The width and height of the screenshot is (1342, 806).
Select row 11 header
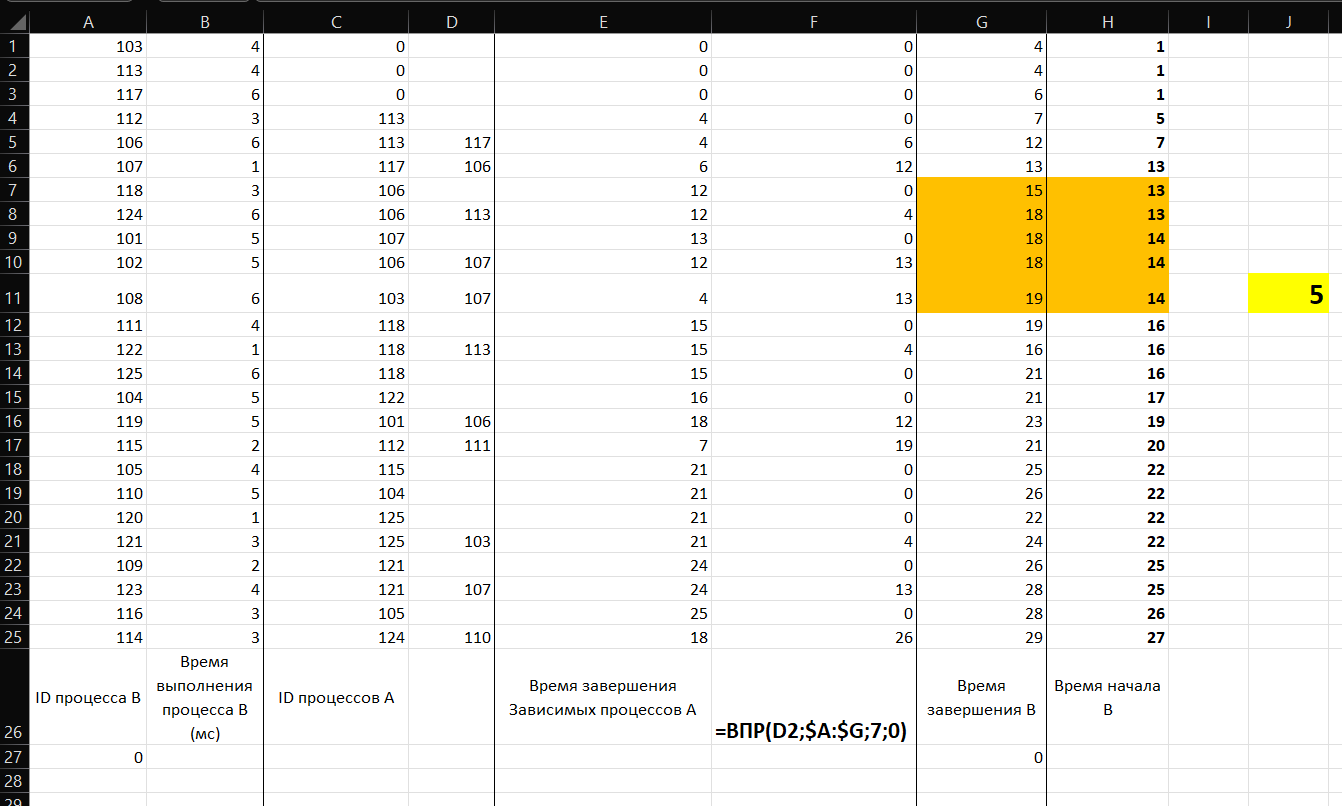click(14, 297)
